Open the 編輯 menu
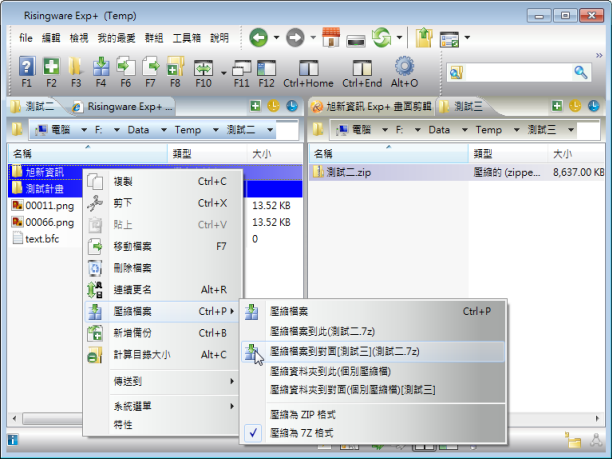Screen dimensions: 612x459 tap(51, 38)
